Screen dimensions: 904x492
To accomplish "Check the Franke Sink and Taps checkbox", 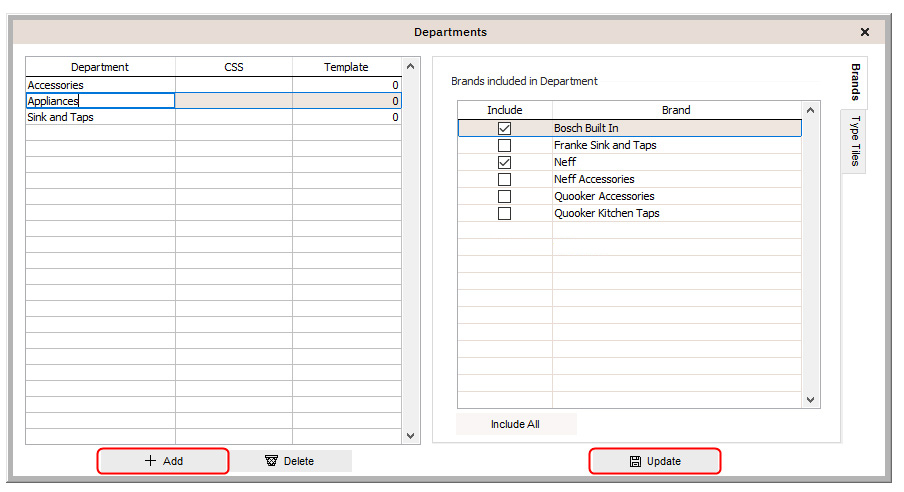I will [x=504, y=145].
